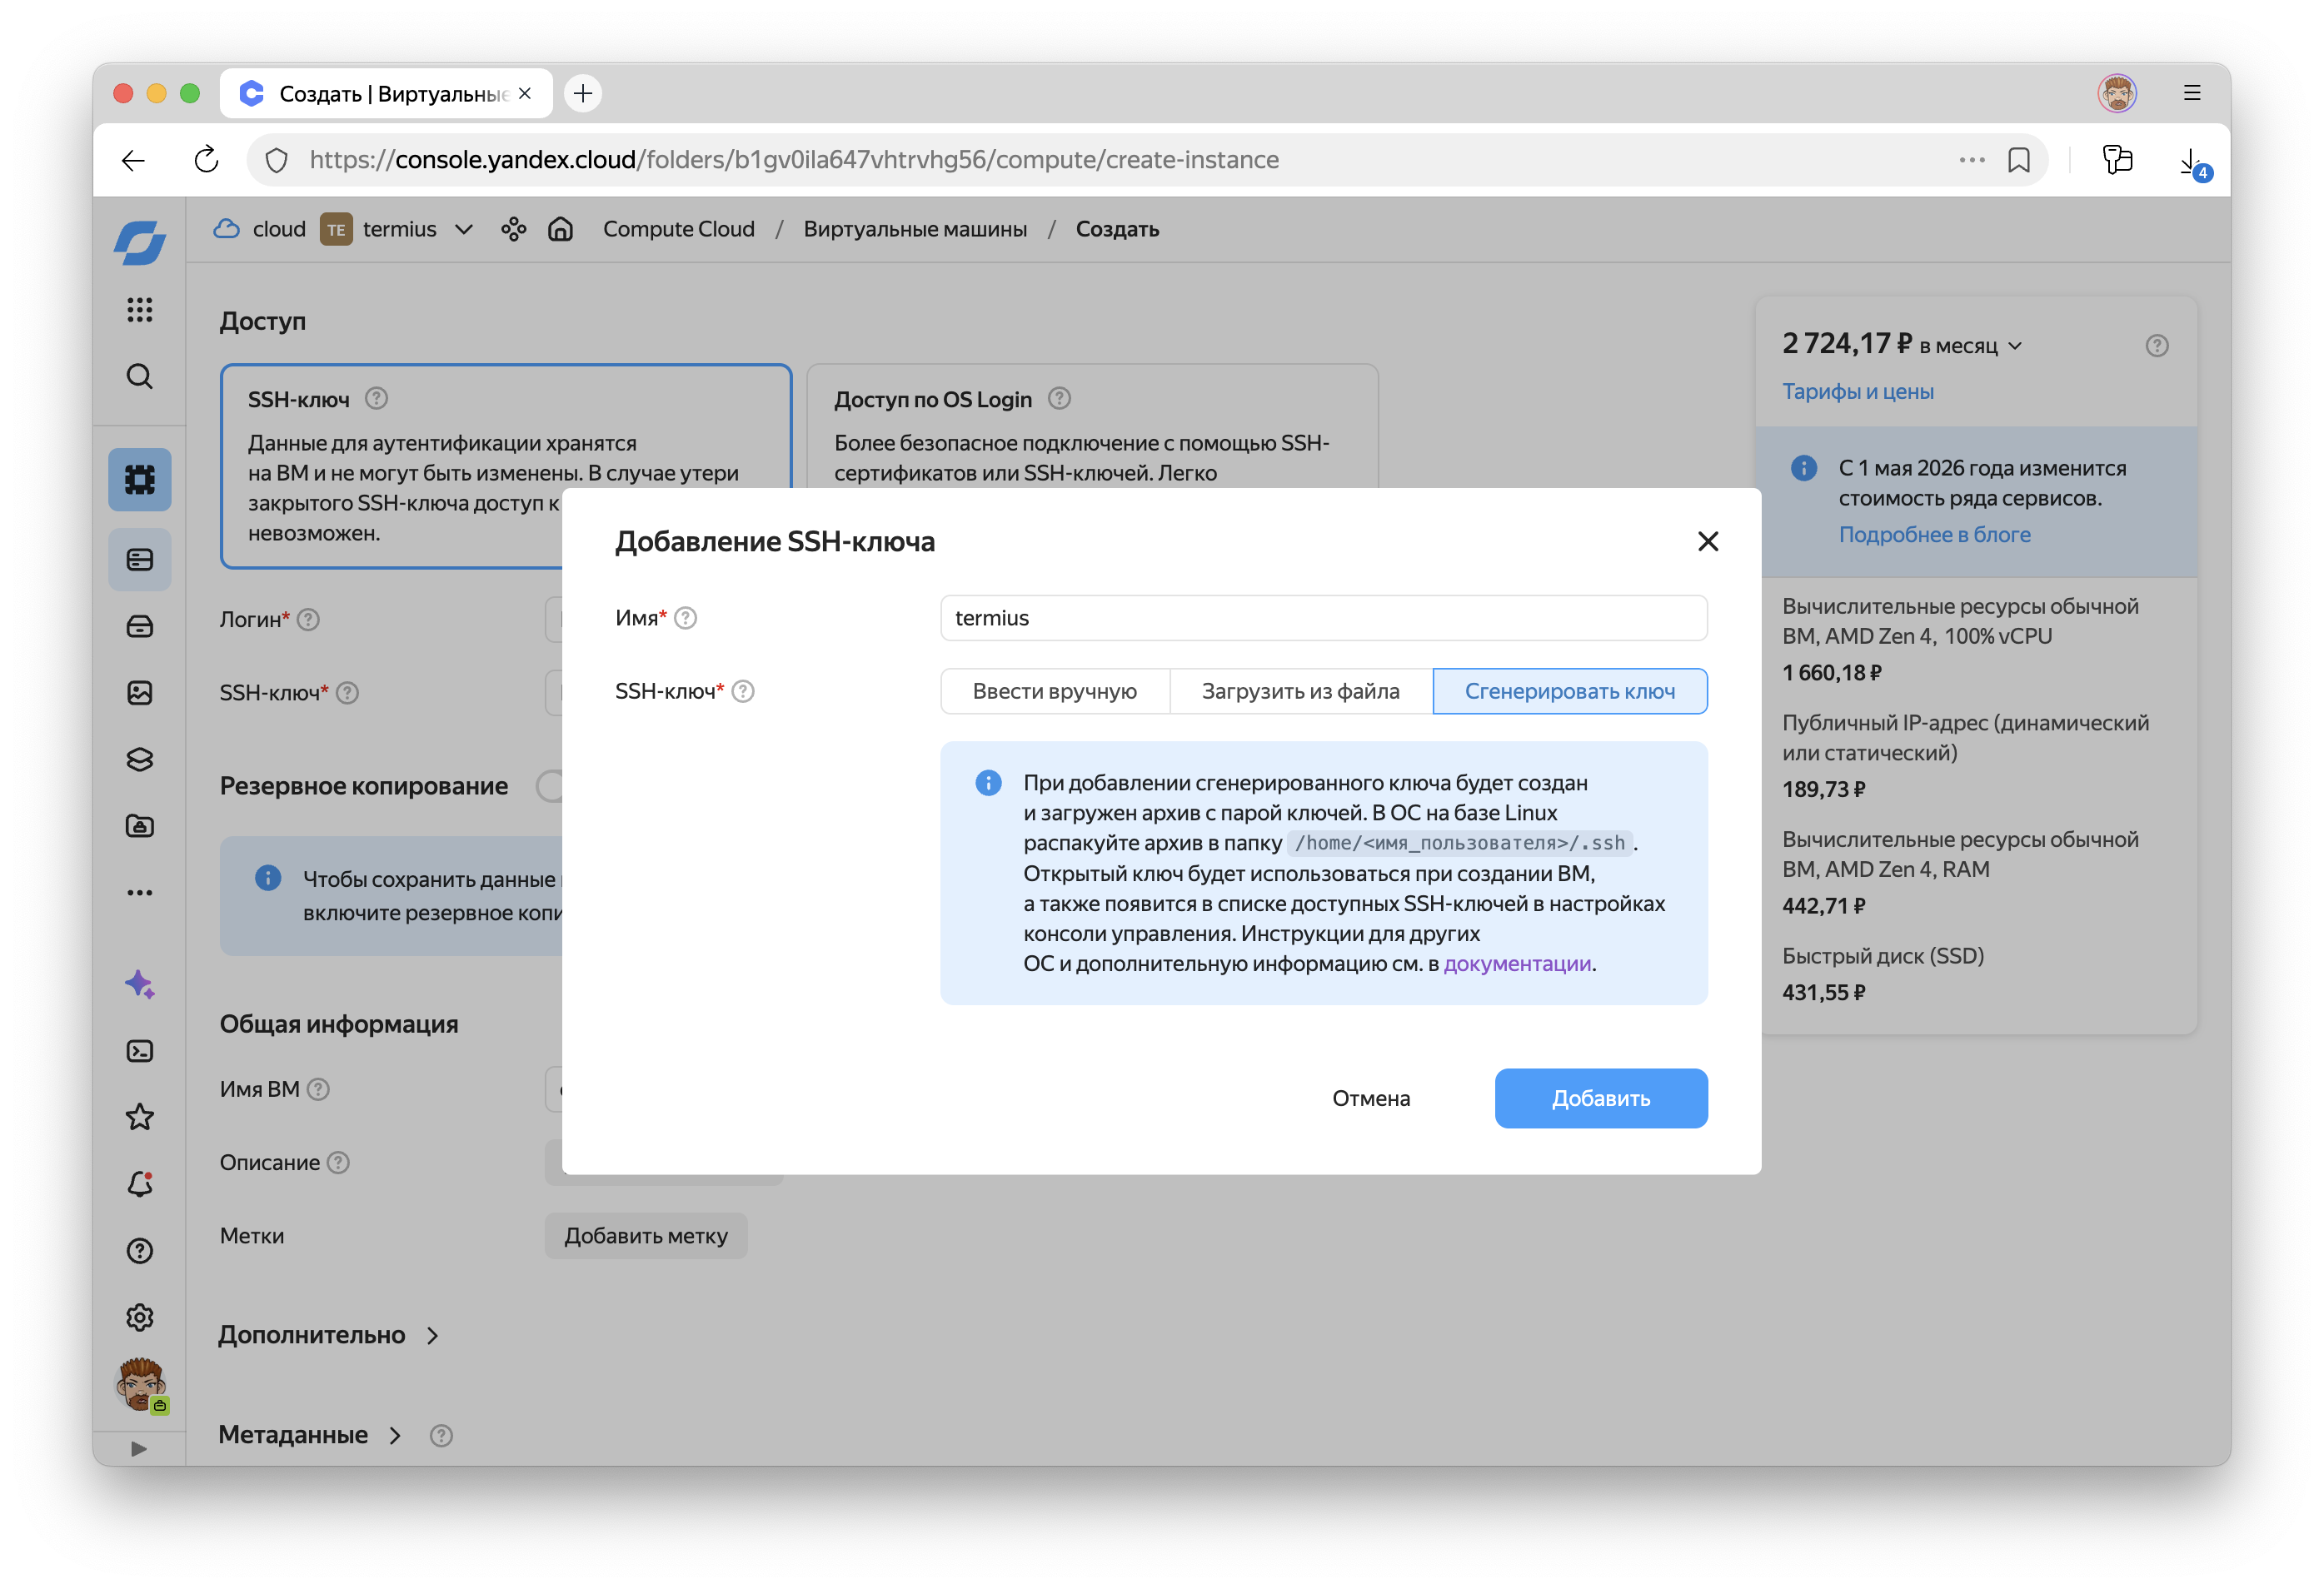Click the AI assistant sparkle icon
The height and width of the screenshot is (1589, 2324).
tap(139, 985)
